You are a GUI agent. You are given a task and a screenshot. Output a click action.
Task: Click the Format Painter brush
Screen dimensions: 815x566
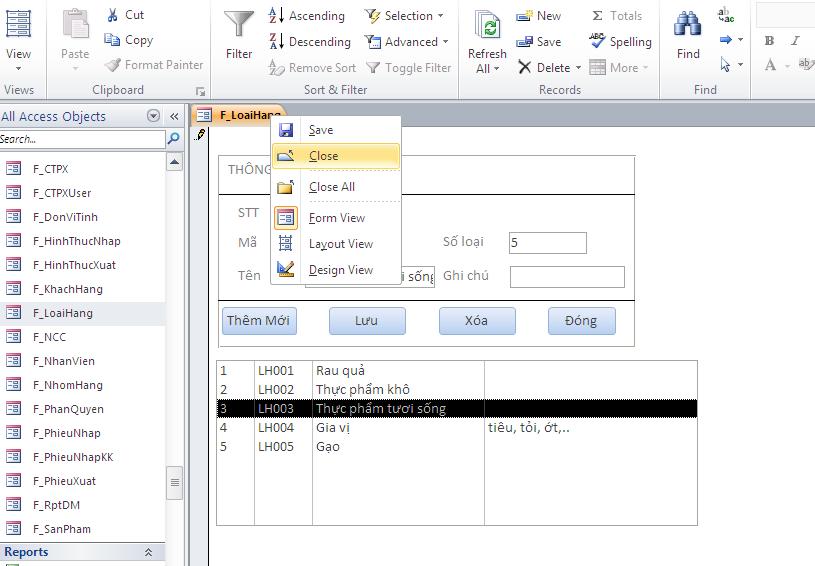113,65
